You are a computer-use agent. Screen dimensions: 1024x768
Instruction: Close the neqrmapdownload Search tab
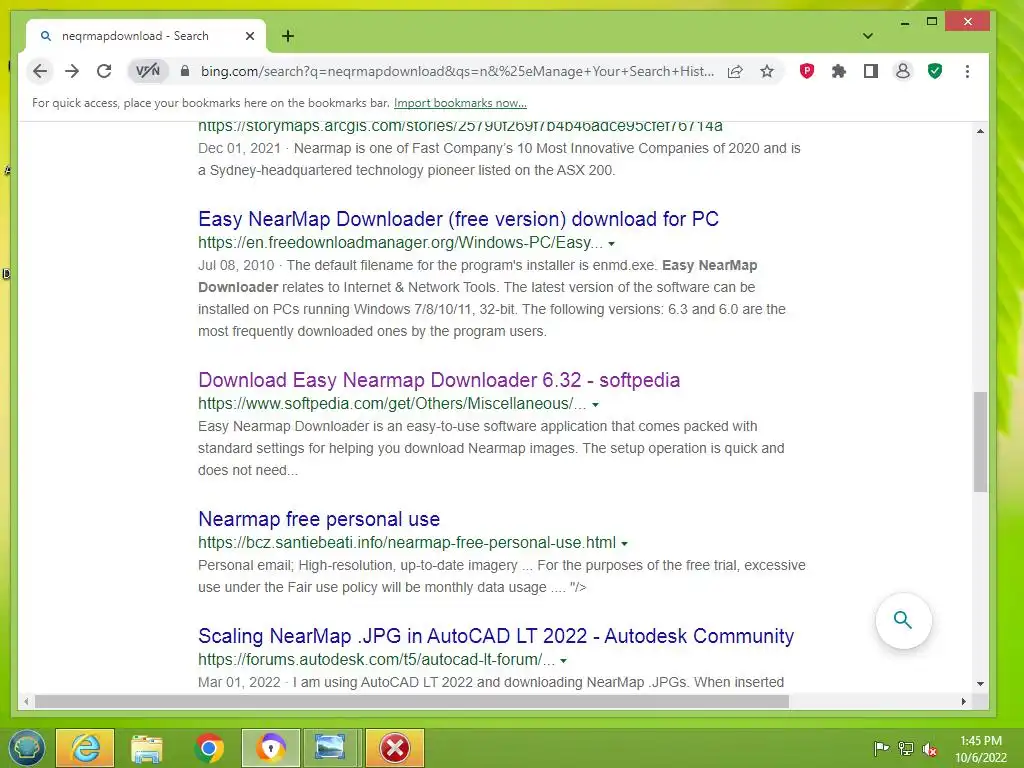coord(249,36)
